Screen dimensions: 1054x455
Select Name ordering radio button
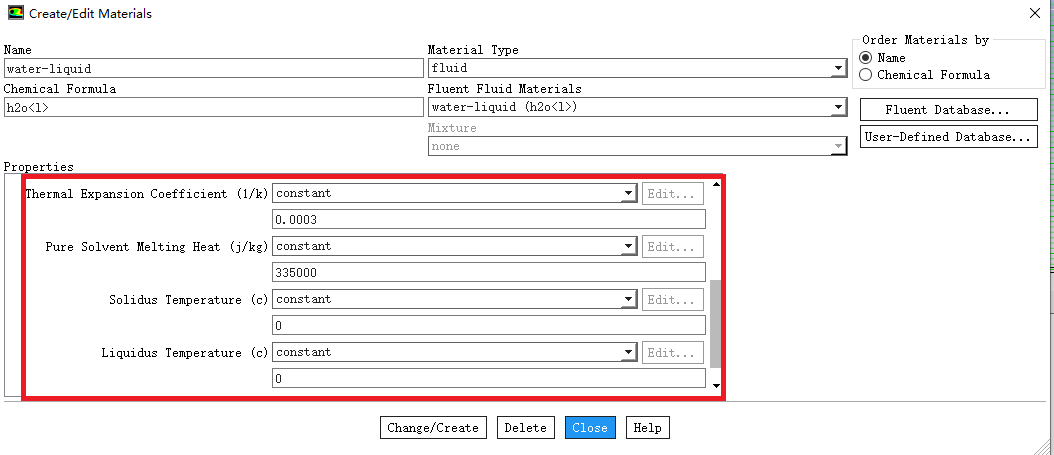pos(866,58)
